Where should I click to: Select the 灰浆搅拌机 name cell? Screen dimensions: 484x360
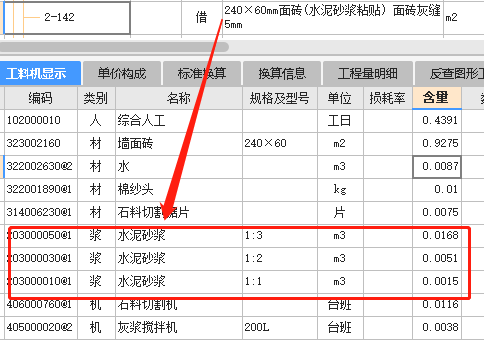(179, 328)
